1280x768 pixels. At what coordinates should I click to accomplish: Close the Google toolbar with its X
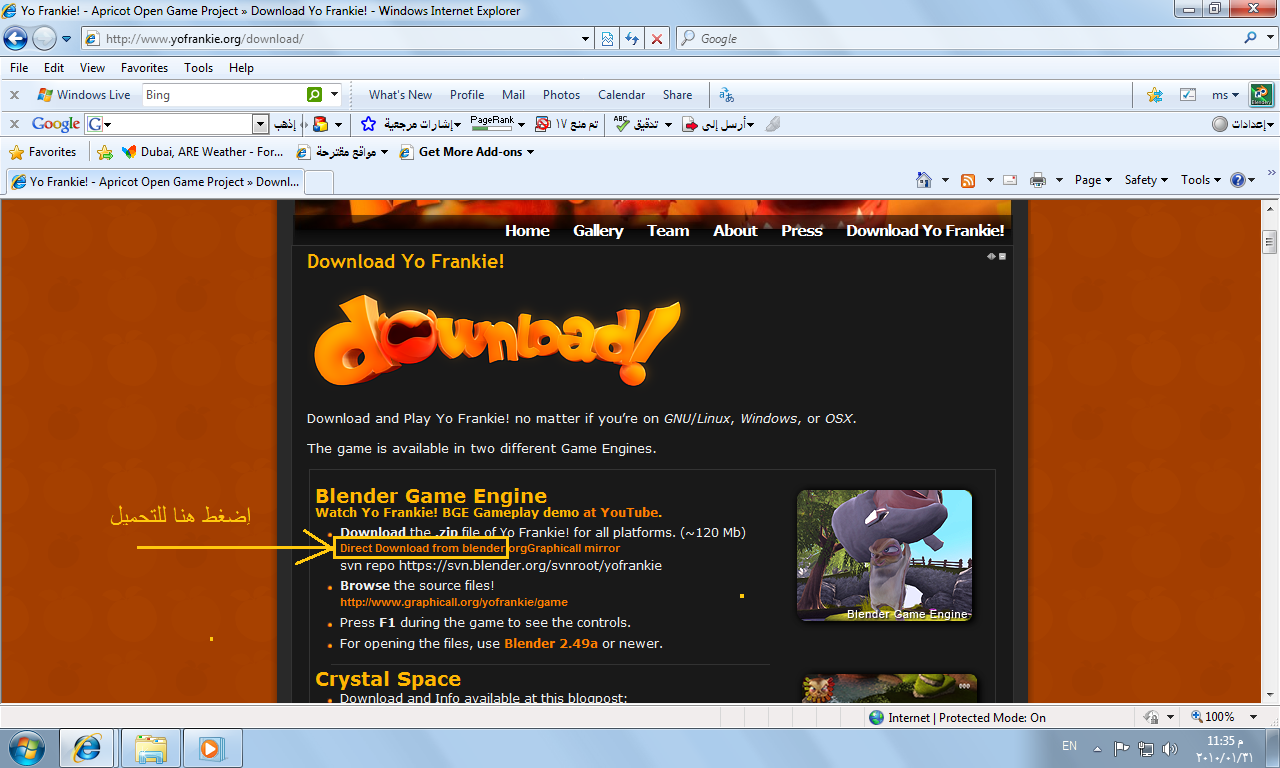(x=14, y=124)
